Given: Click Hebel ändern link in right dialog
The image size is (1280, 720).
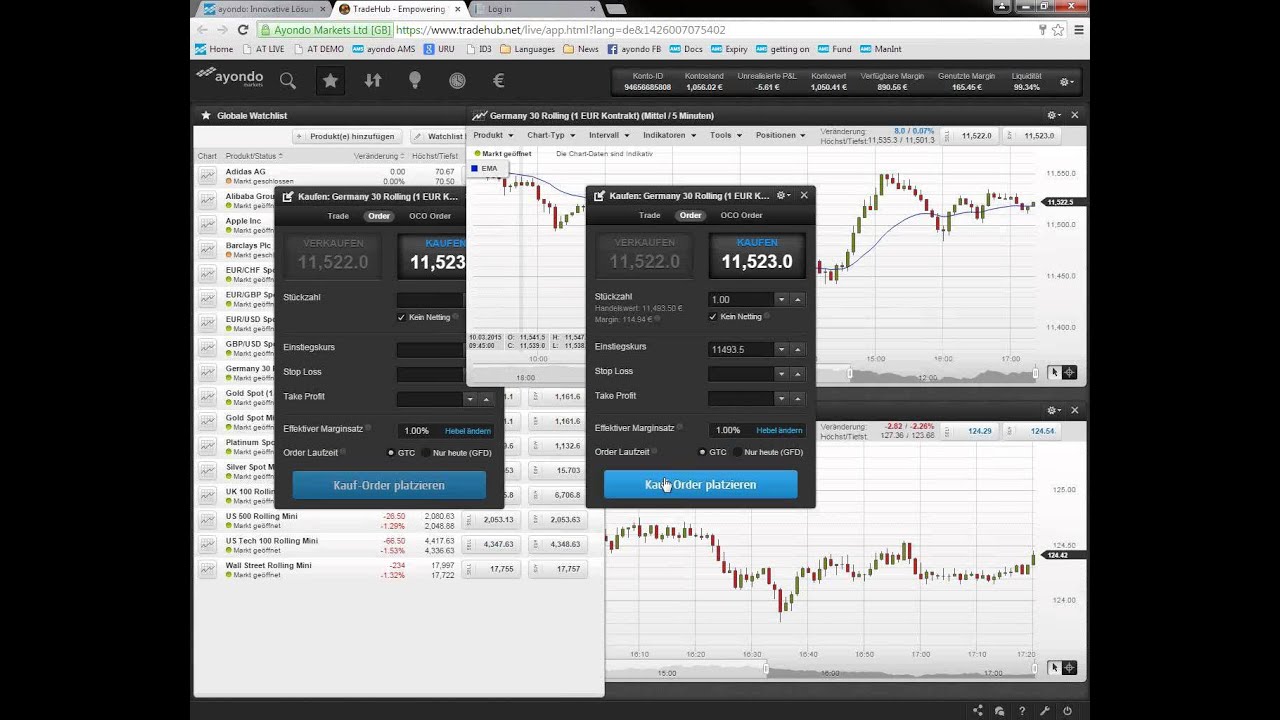Looking at the screenshot, I should tap(779, 430).
